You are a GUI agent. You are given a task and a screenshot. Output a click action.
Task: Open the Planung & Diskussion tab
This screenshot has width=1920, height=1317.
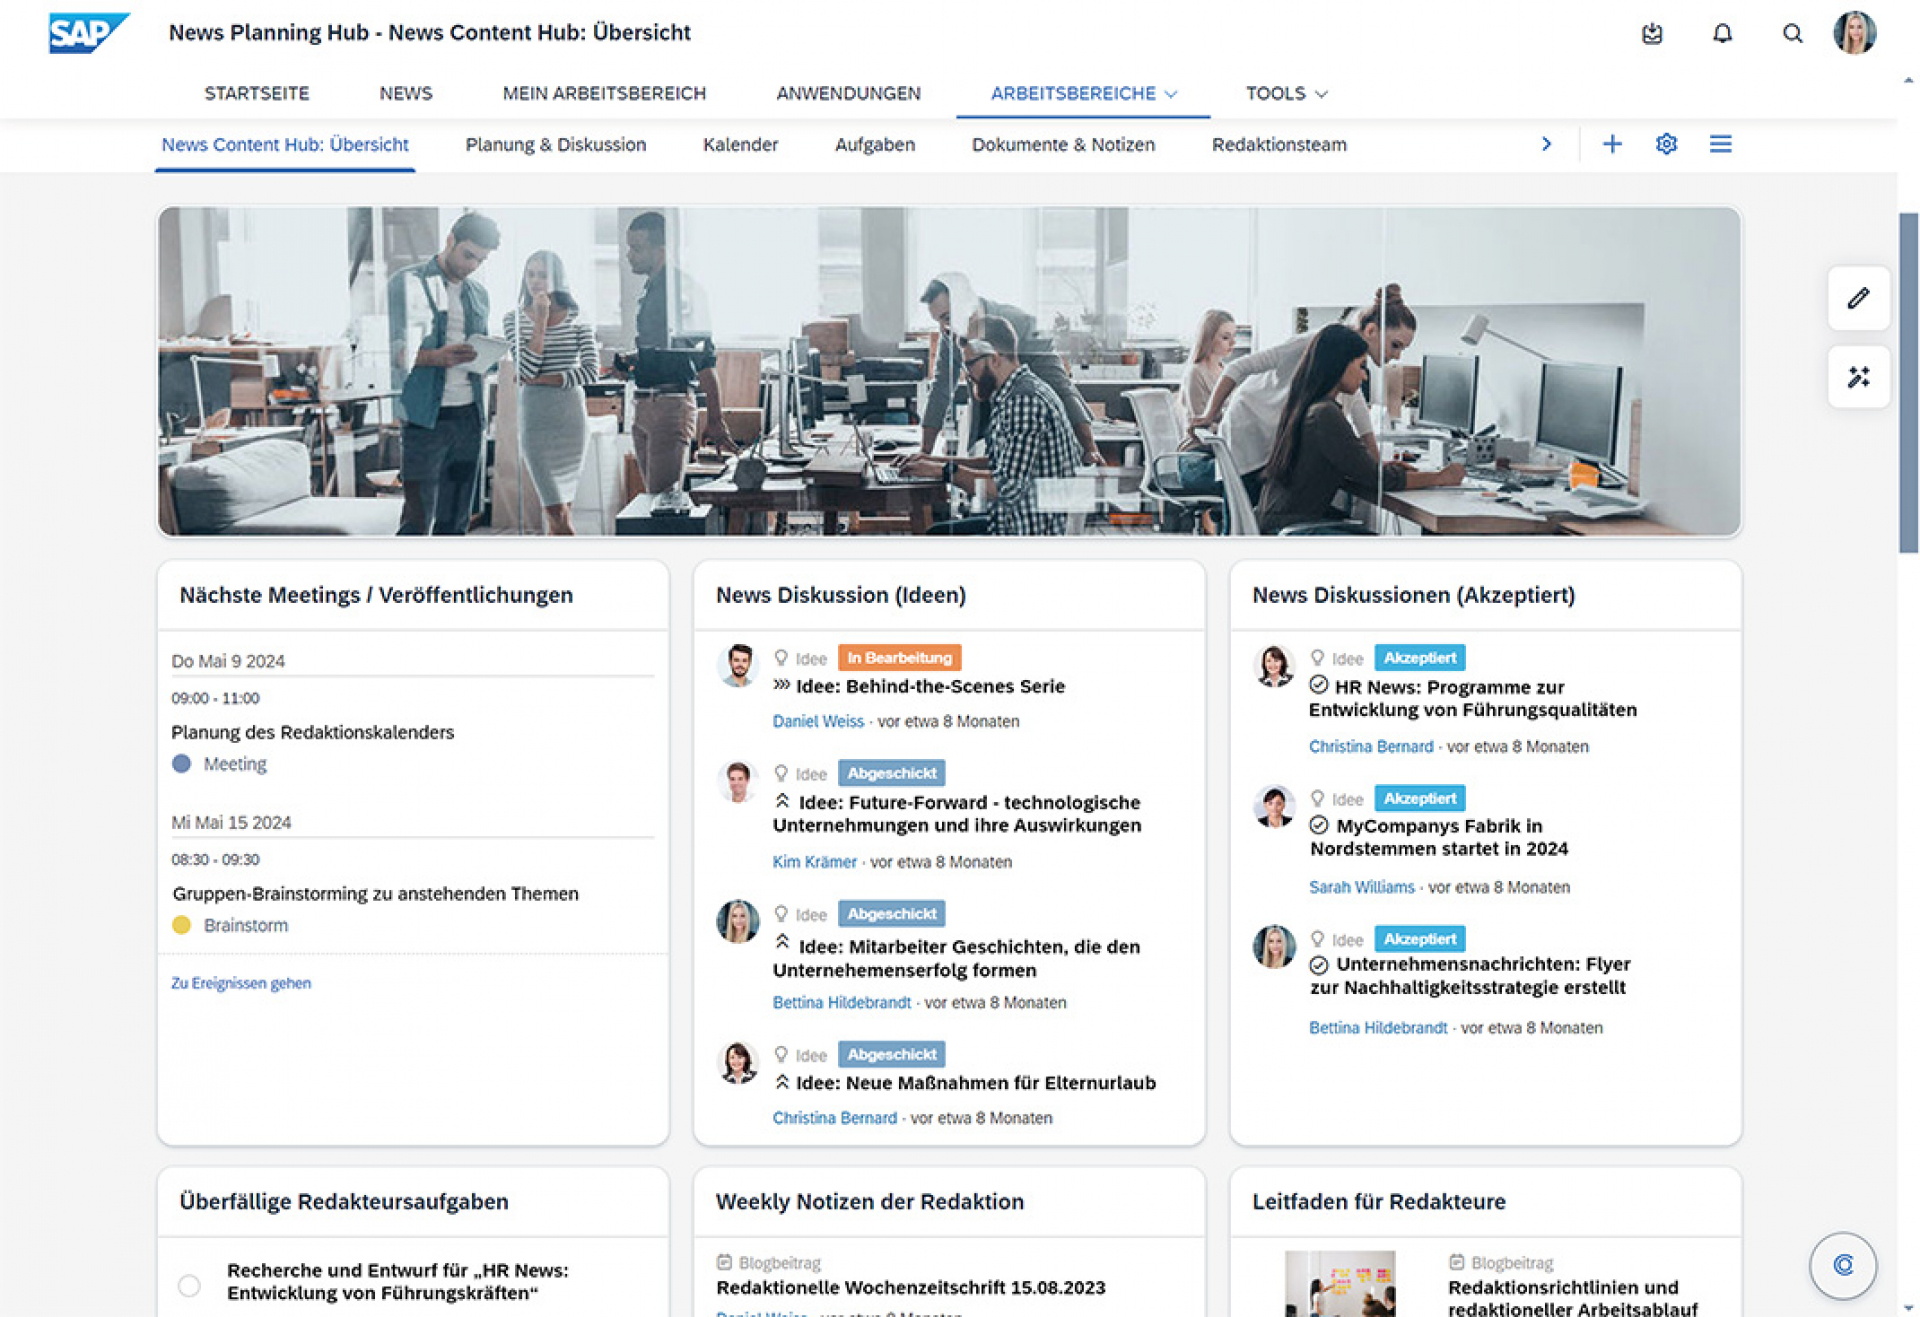(x=555, y=144)
